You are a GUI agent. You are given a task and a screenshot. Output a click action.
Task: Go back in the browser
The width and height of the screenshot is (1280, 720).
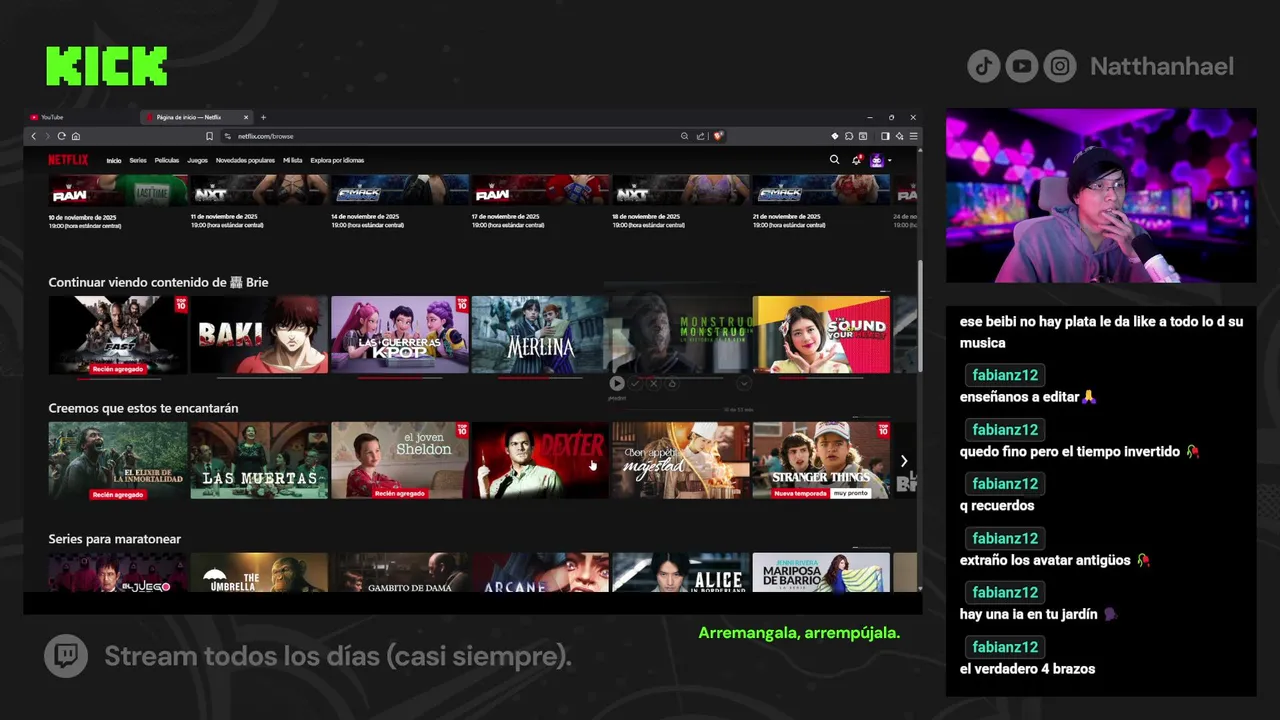(x=33, y=136)
